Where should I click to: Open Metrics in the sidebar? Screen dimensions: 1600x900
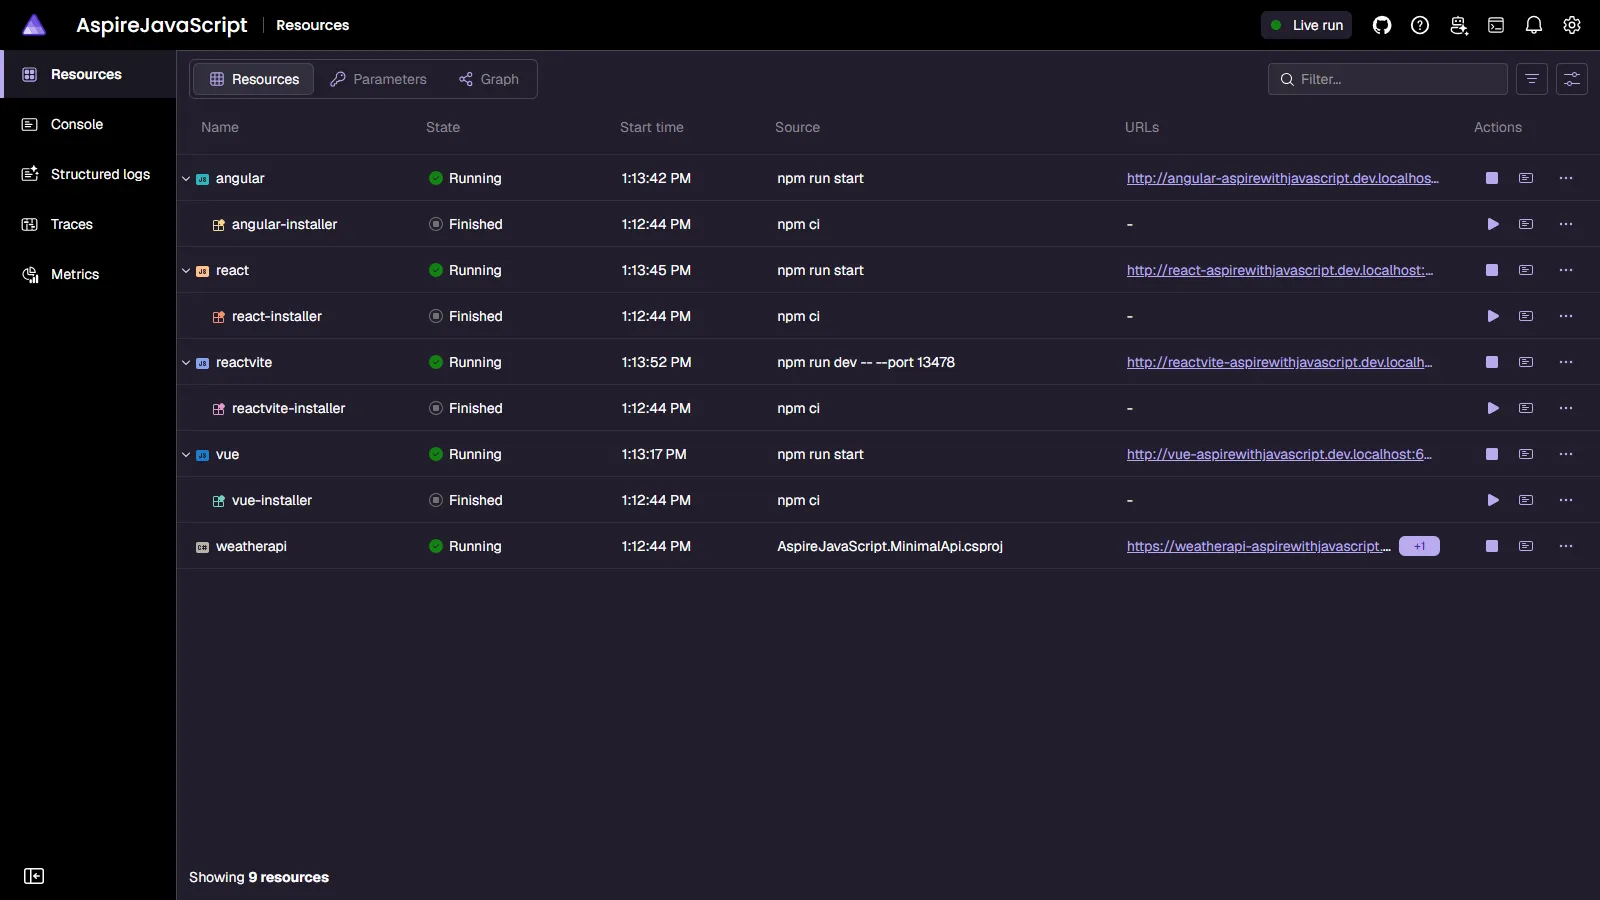[88, 274]
